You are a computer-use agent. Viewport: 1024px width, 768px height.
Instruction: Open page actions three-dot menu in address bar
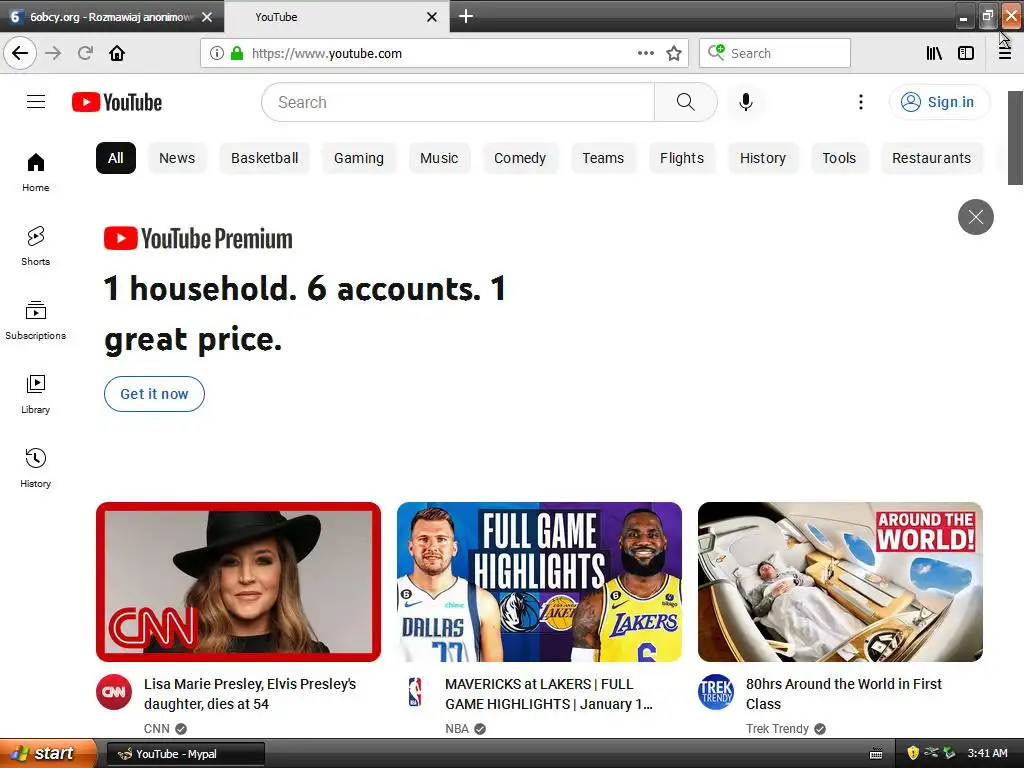(x=646, y=53)
